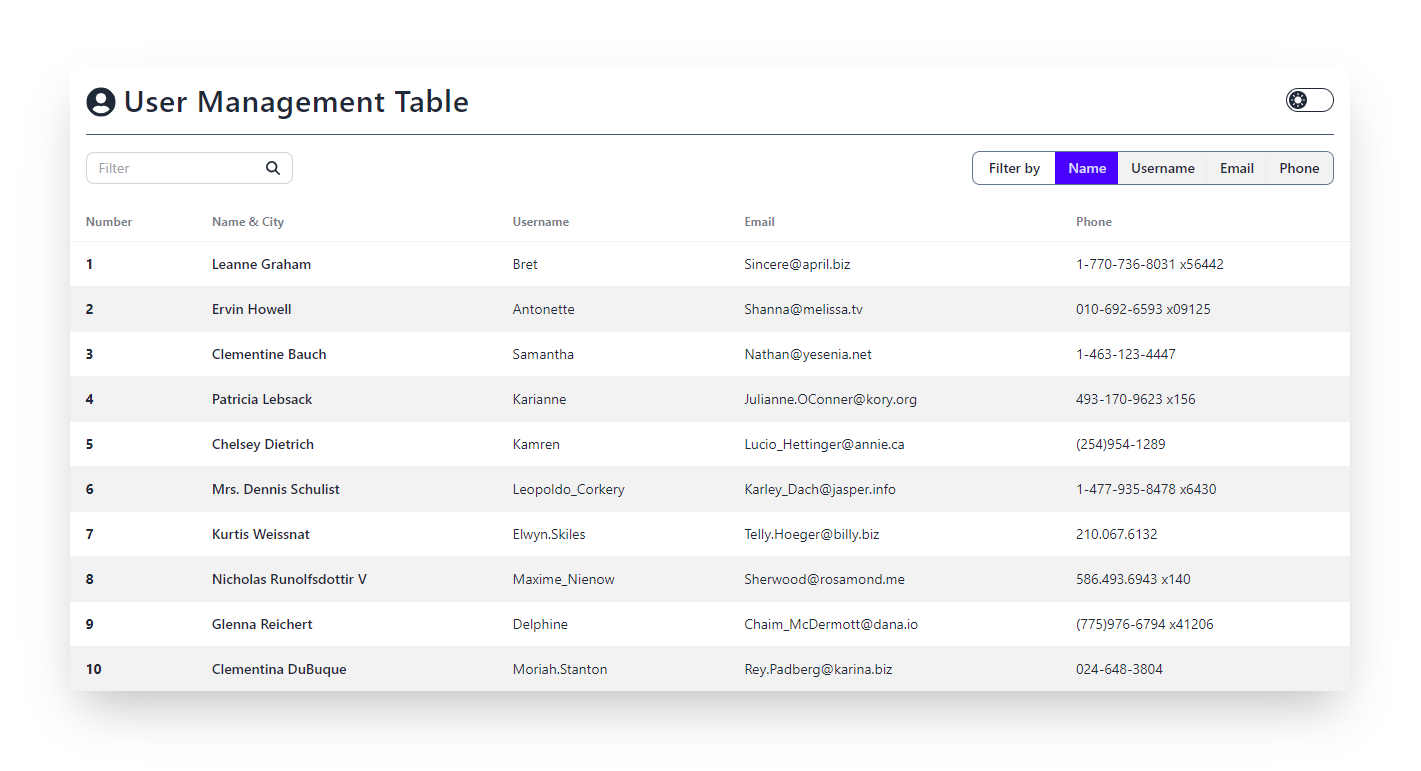Click the email Chaim_McDermott@dana.io
The height and width of the screenshot is (771, 1421).
point(831,624)
